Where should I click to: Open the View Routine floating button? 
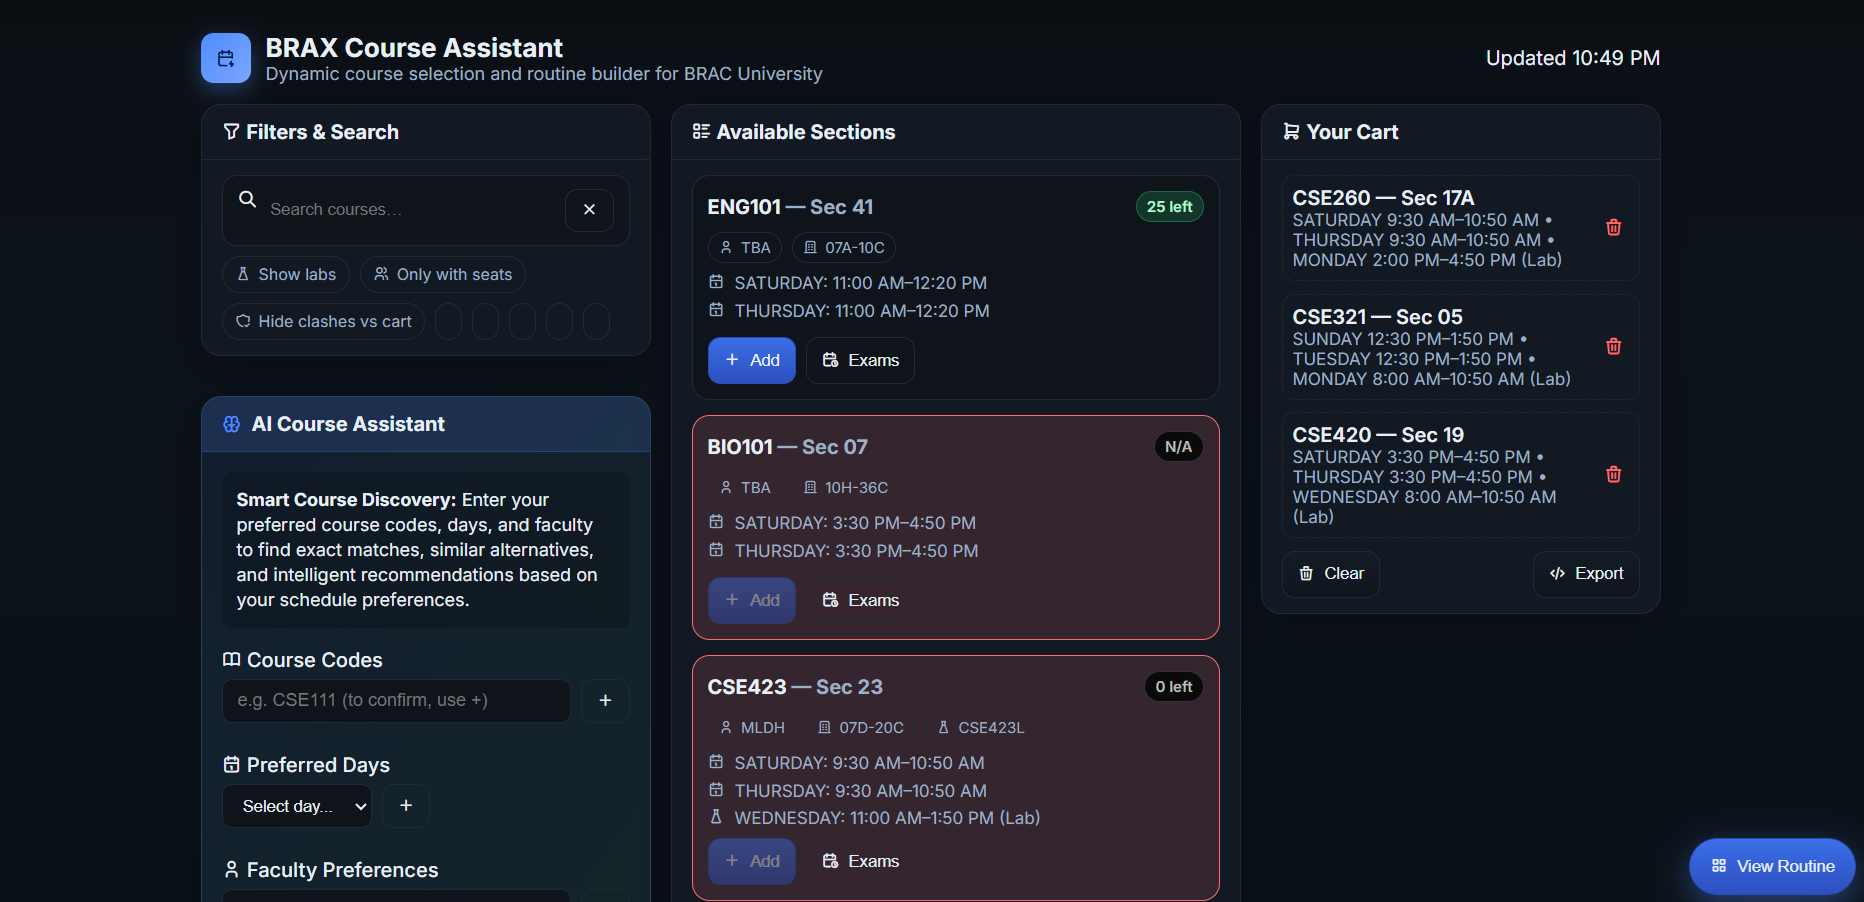click(1772, 867)
